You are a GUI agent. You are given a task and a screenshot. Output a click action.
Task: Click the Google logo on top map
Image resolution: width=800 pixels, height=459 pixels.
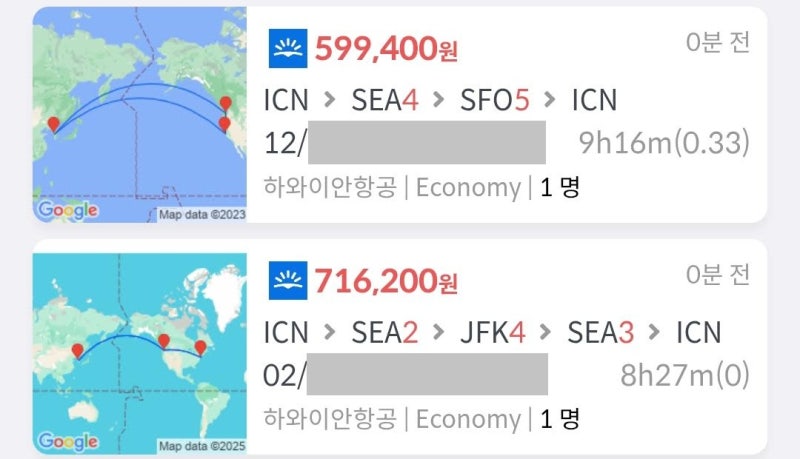coord(68,210)
